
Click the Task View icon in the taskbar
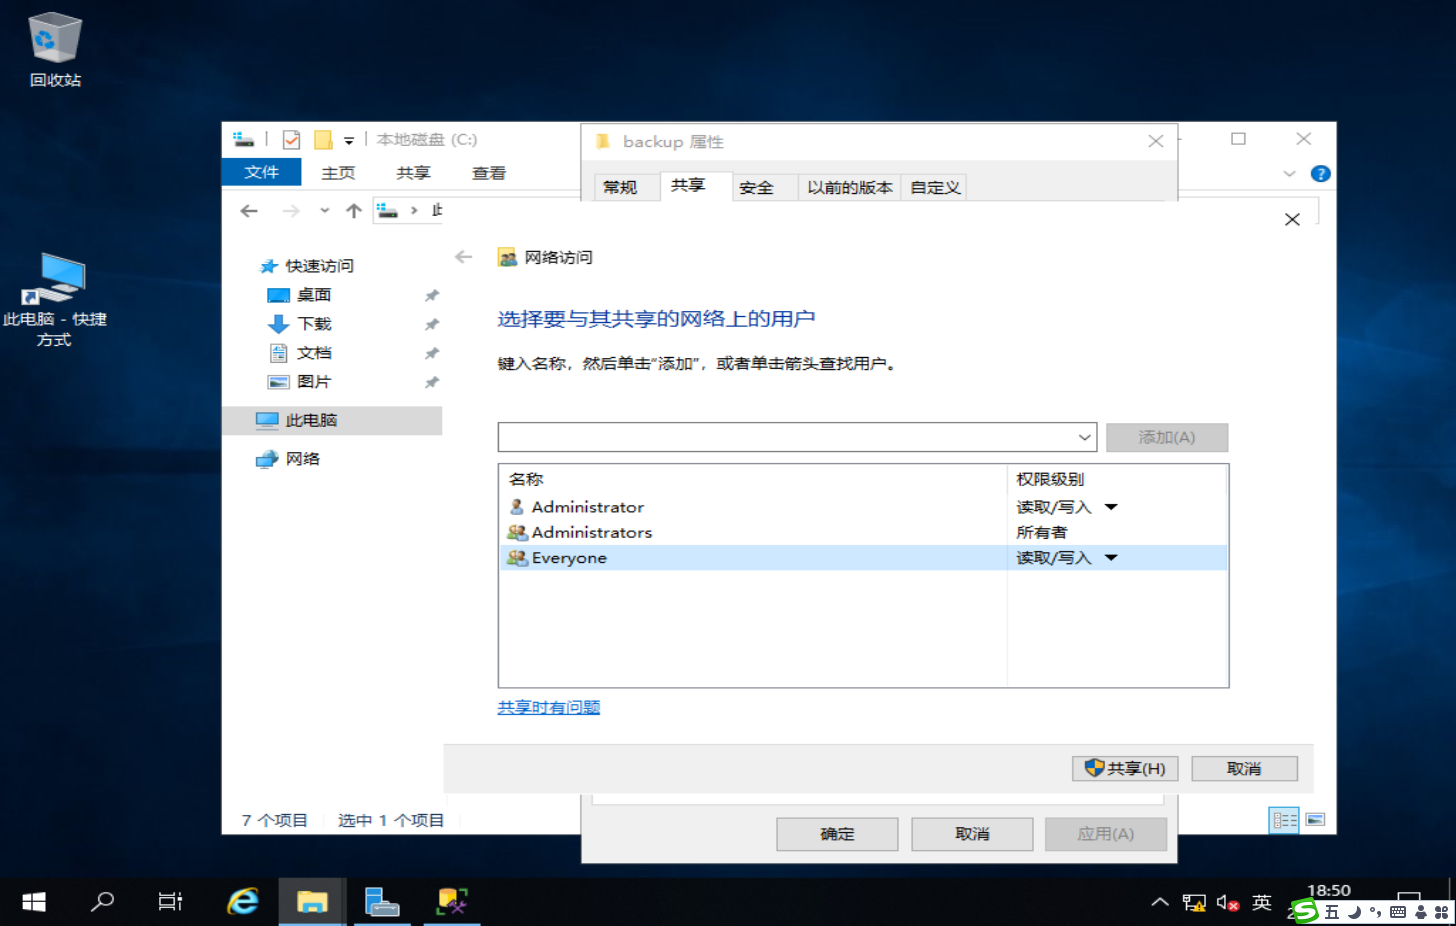coord(170,901)
